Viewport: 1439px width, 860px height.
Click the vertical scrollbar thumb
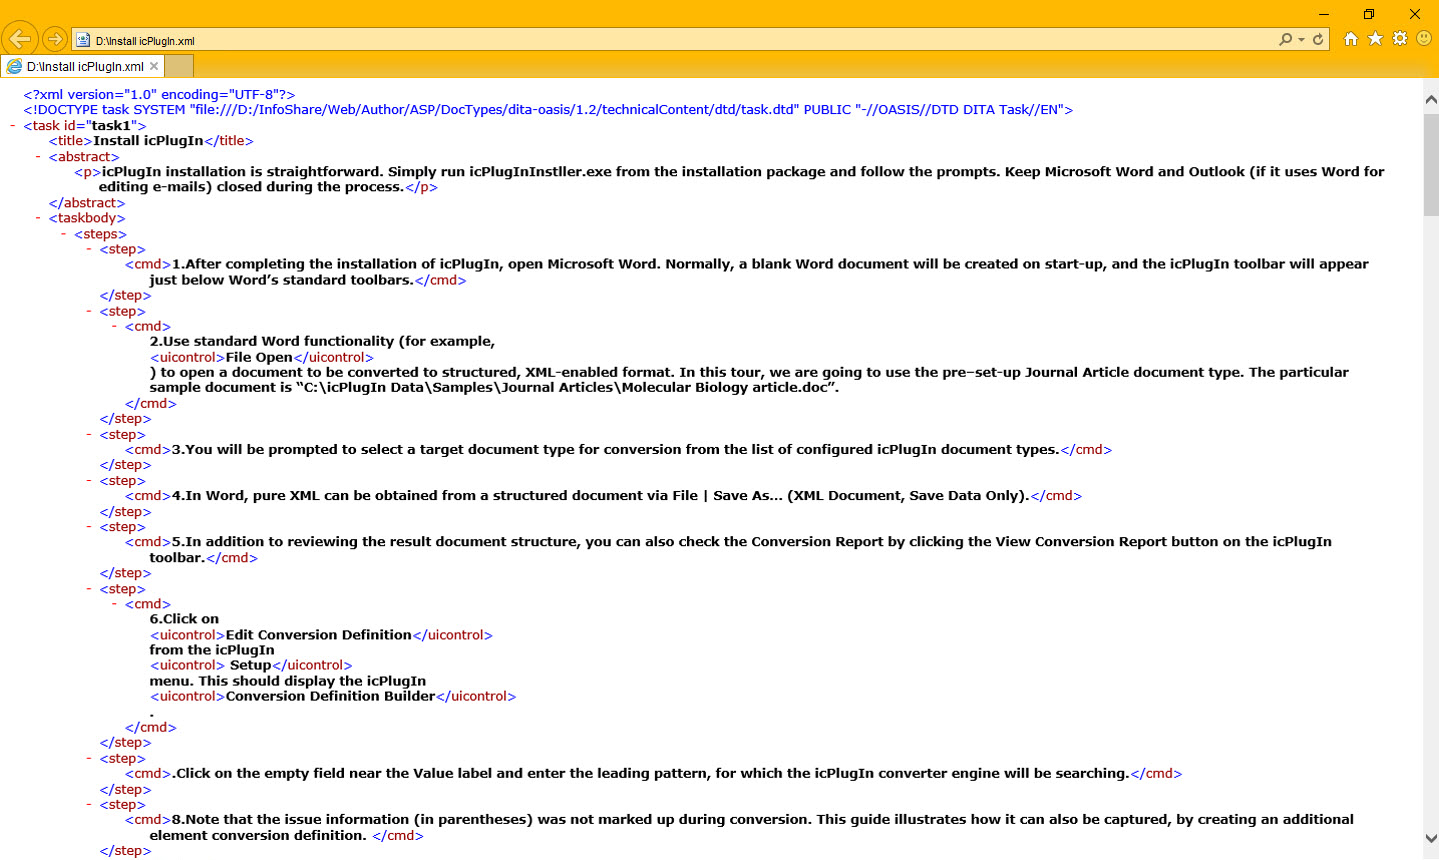click(1430, 165)
